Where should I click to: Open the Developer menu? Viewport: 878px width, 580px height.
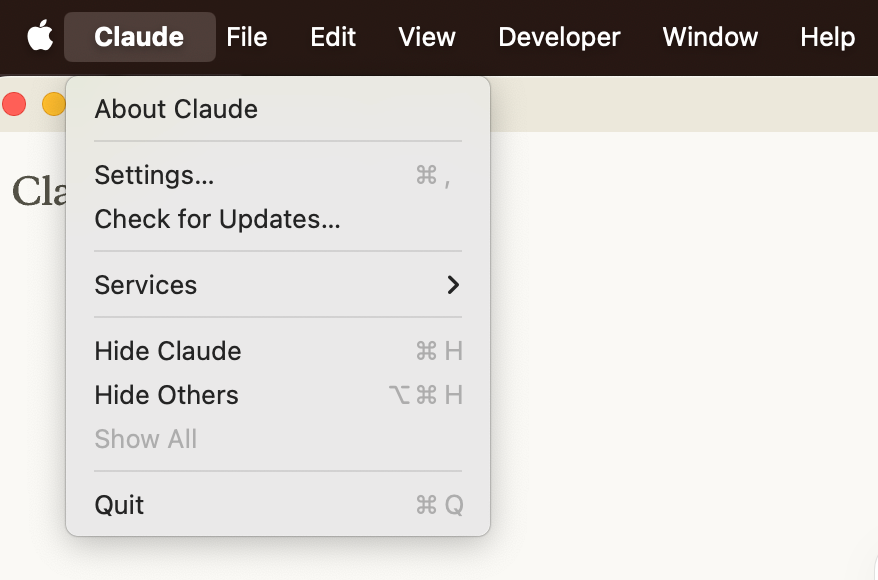559,37
